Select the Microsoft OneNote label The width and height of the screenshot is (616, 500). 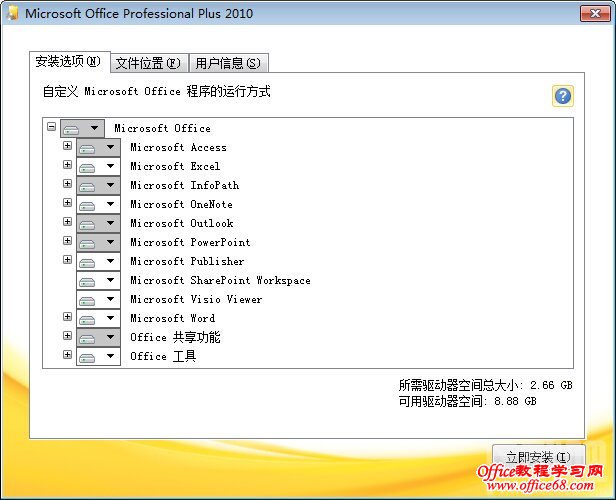182,205
